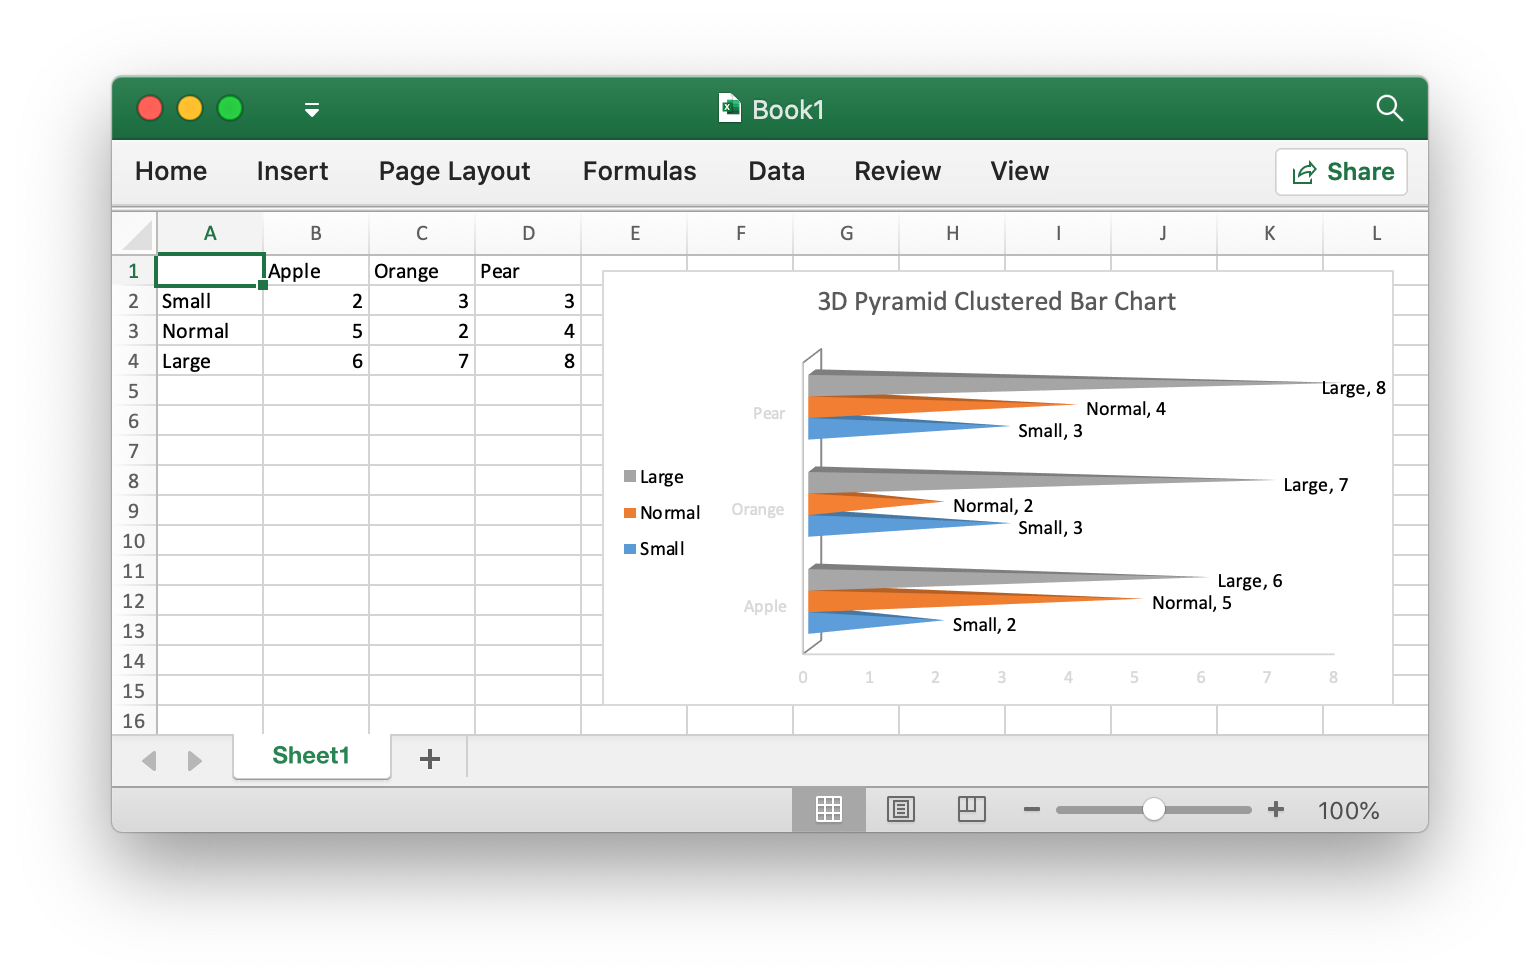This screenshot has width=1540, height=980.
Task: Add a new worksheet with the plus icon
Action: coord(429,758)
